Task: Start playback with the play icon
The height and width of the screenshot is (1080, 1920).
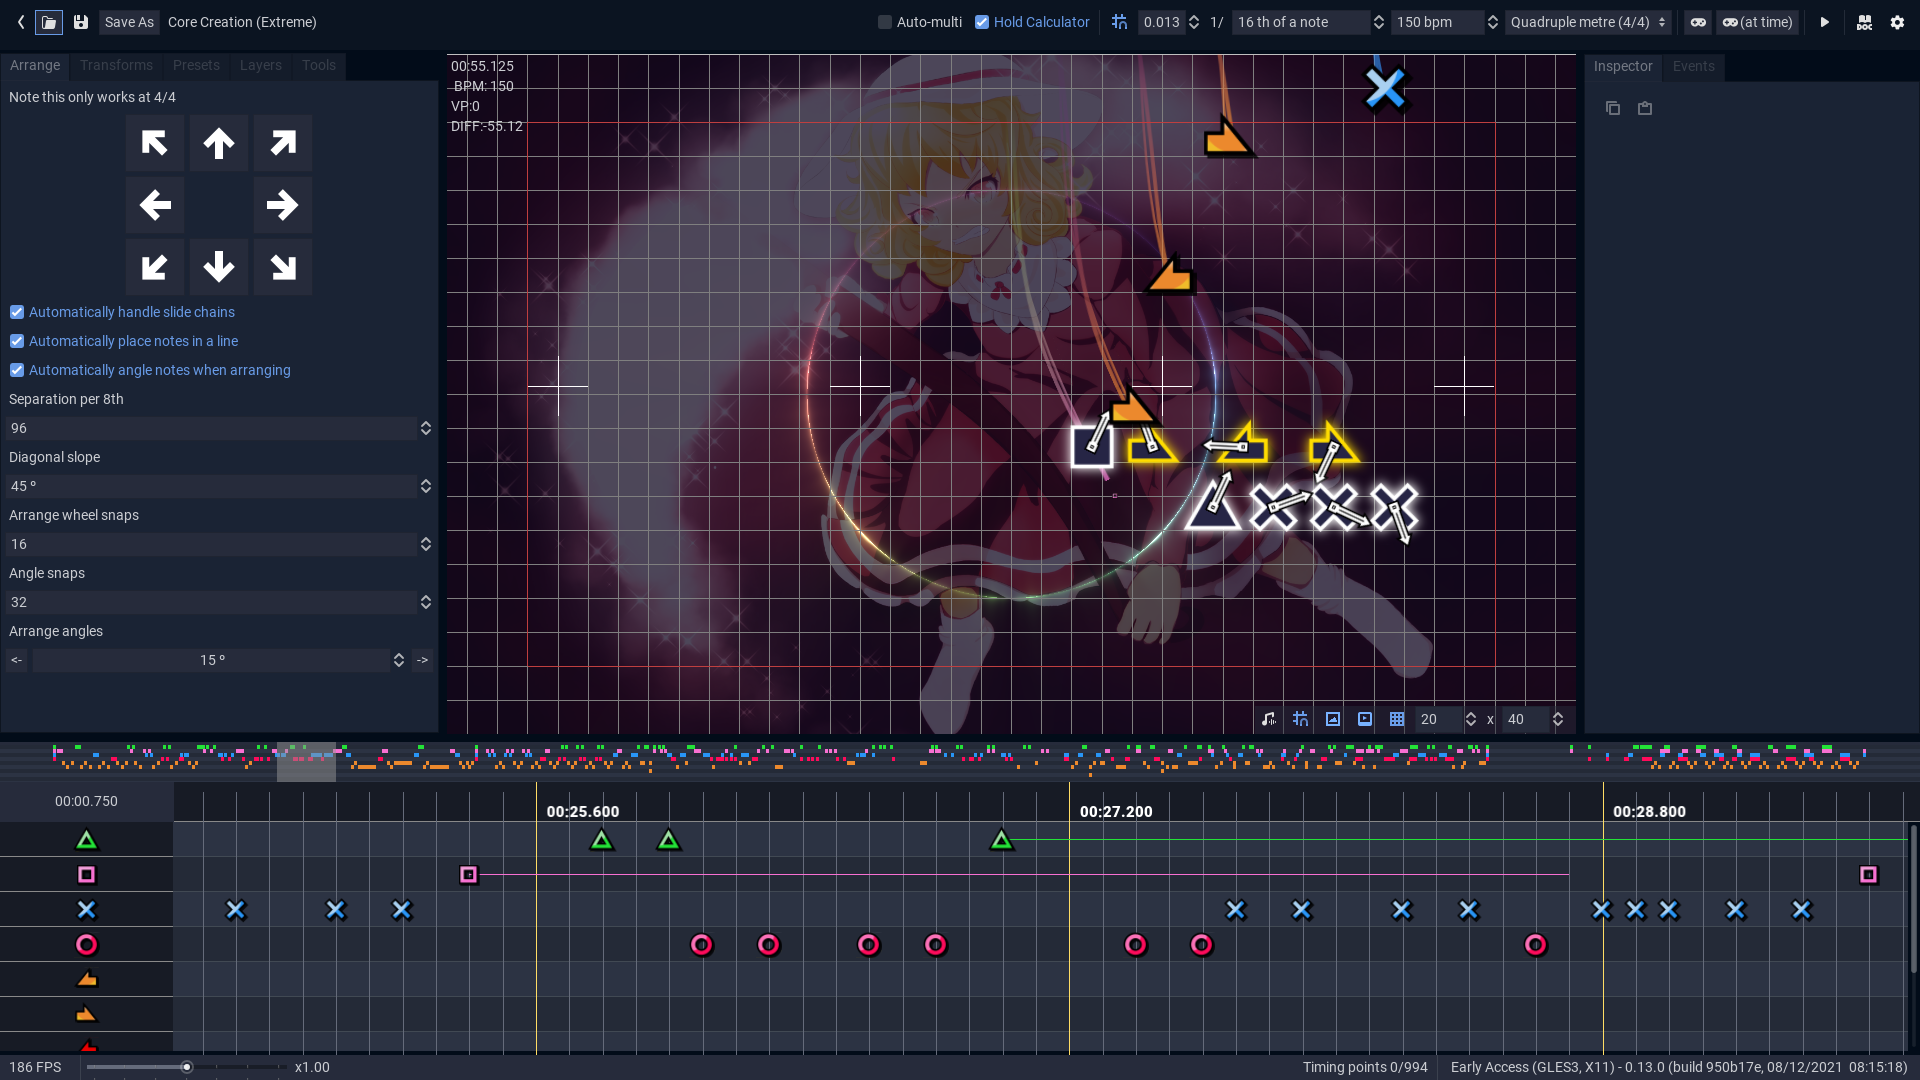Action: coord(1824,22)
